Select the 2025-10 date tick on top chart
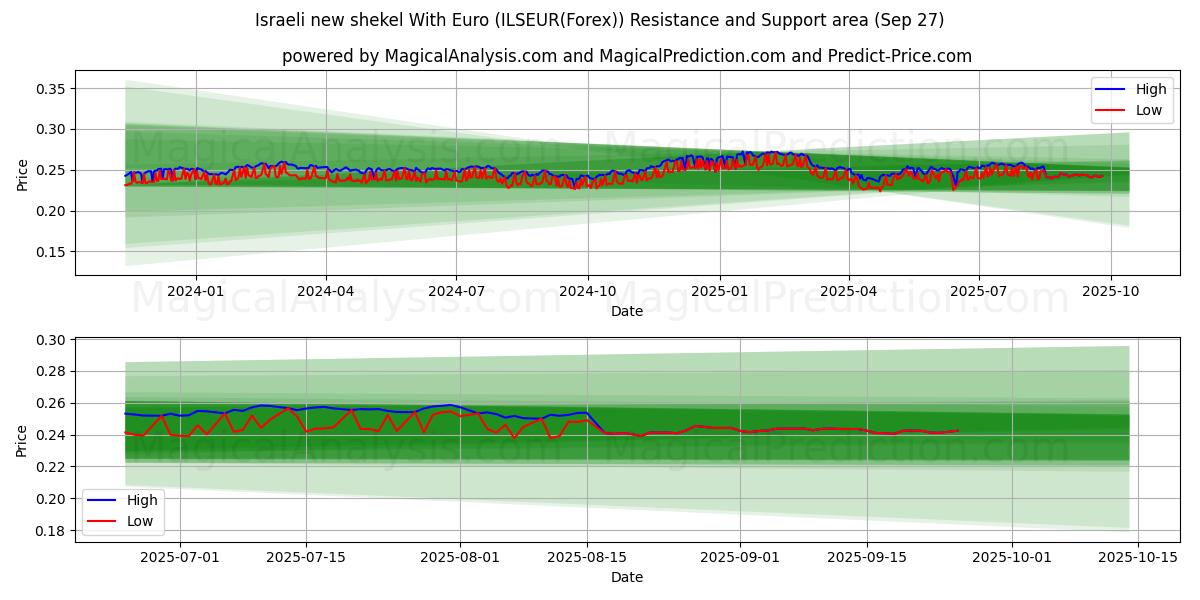Viewport: 1200px width, 600px height. [x=1110, y=291]
